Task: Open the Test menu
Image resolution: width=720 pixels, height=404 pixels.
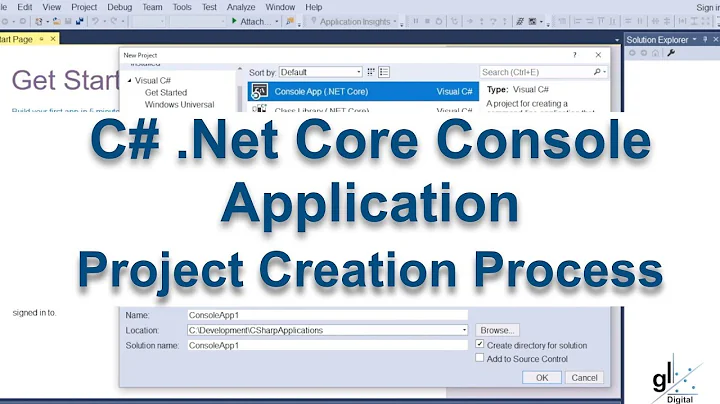Action: coord(209,7)
